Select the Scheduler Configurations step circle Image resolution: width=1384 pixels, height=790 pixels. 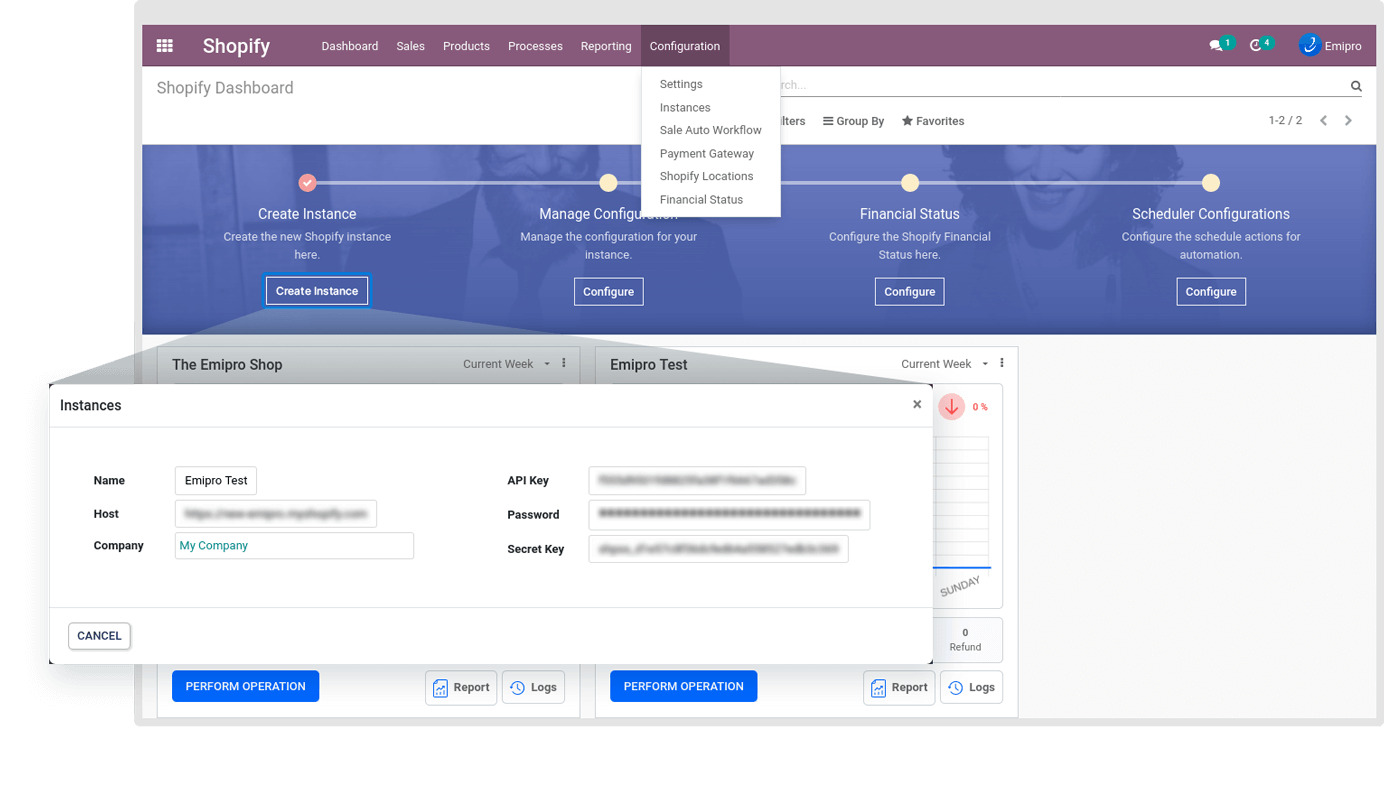coord(1210,183)
